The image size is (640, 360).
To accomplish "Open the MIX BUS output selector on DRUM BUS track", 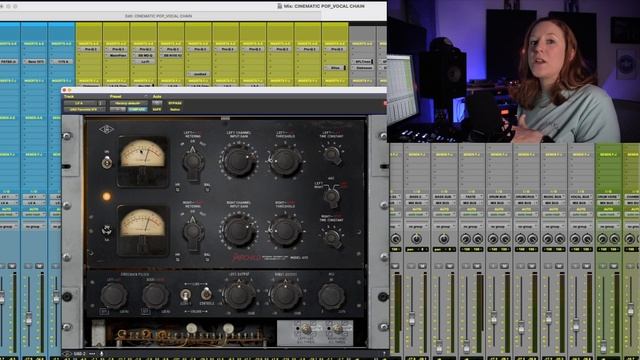I will click(x=499, y=202).
